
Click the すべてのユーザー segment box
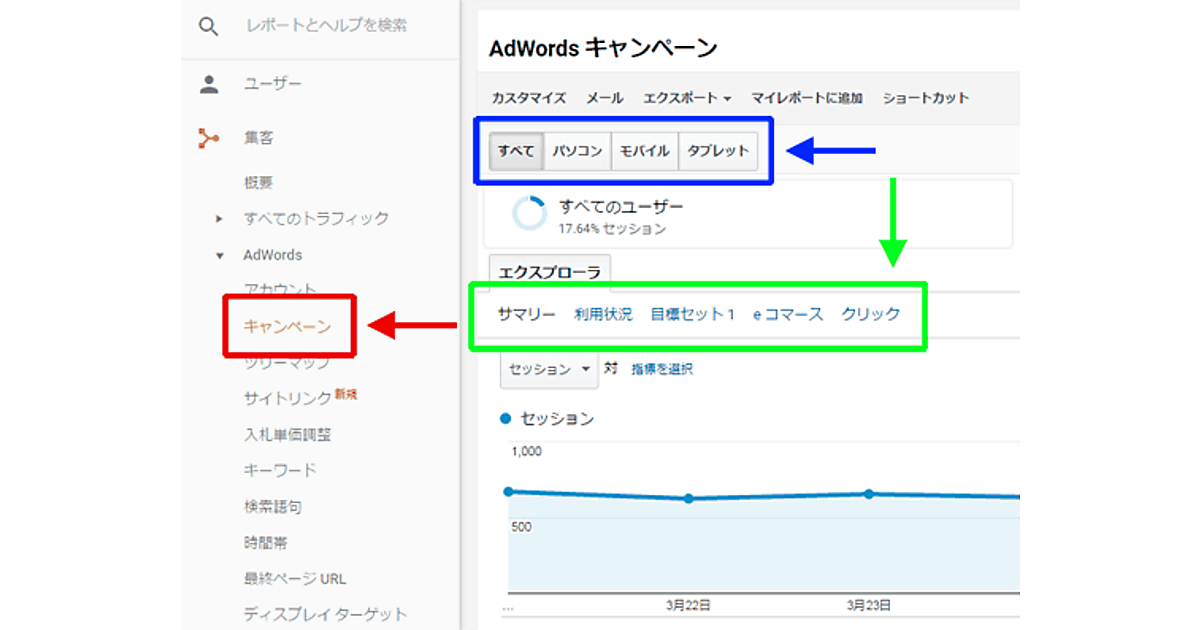coord(748,214)
